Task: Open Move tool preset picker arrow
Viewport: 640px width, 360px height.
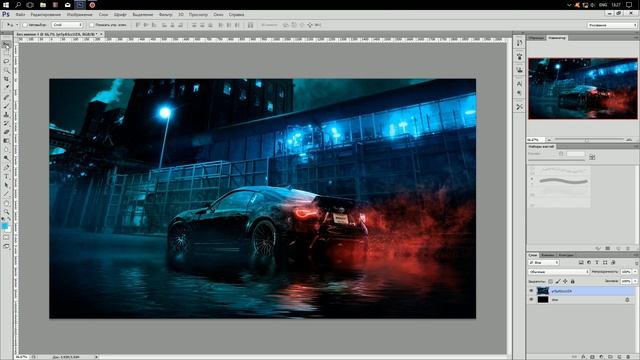Action: pos(17,25)
